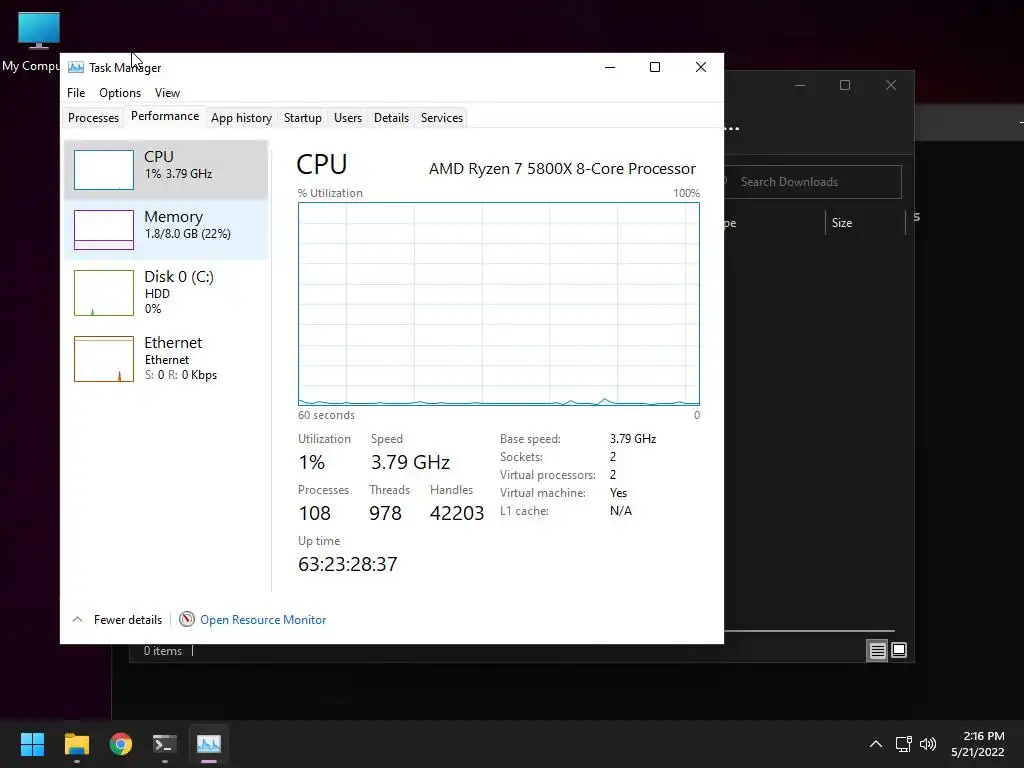
Task: Click the 108 processes count
Action: (315, 513)
